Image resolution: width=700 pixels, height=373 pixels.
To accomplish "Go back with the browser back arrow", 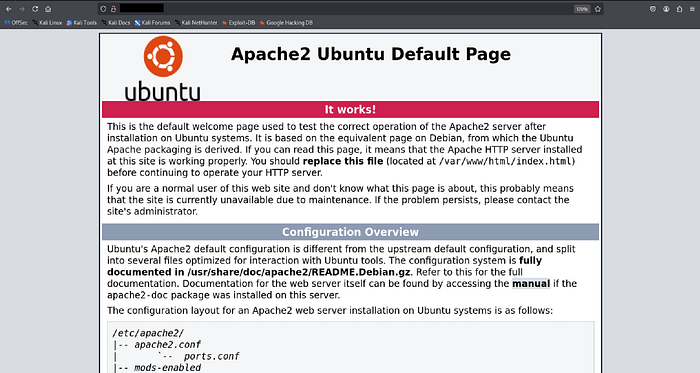I will [8, 9].
